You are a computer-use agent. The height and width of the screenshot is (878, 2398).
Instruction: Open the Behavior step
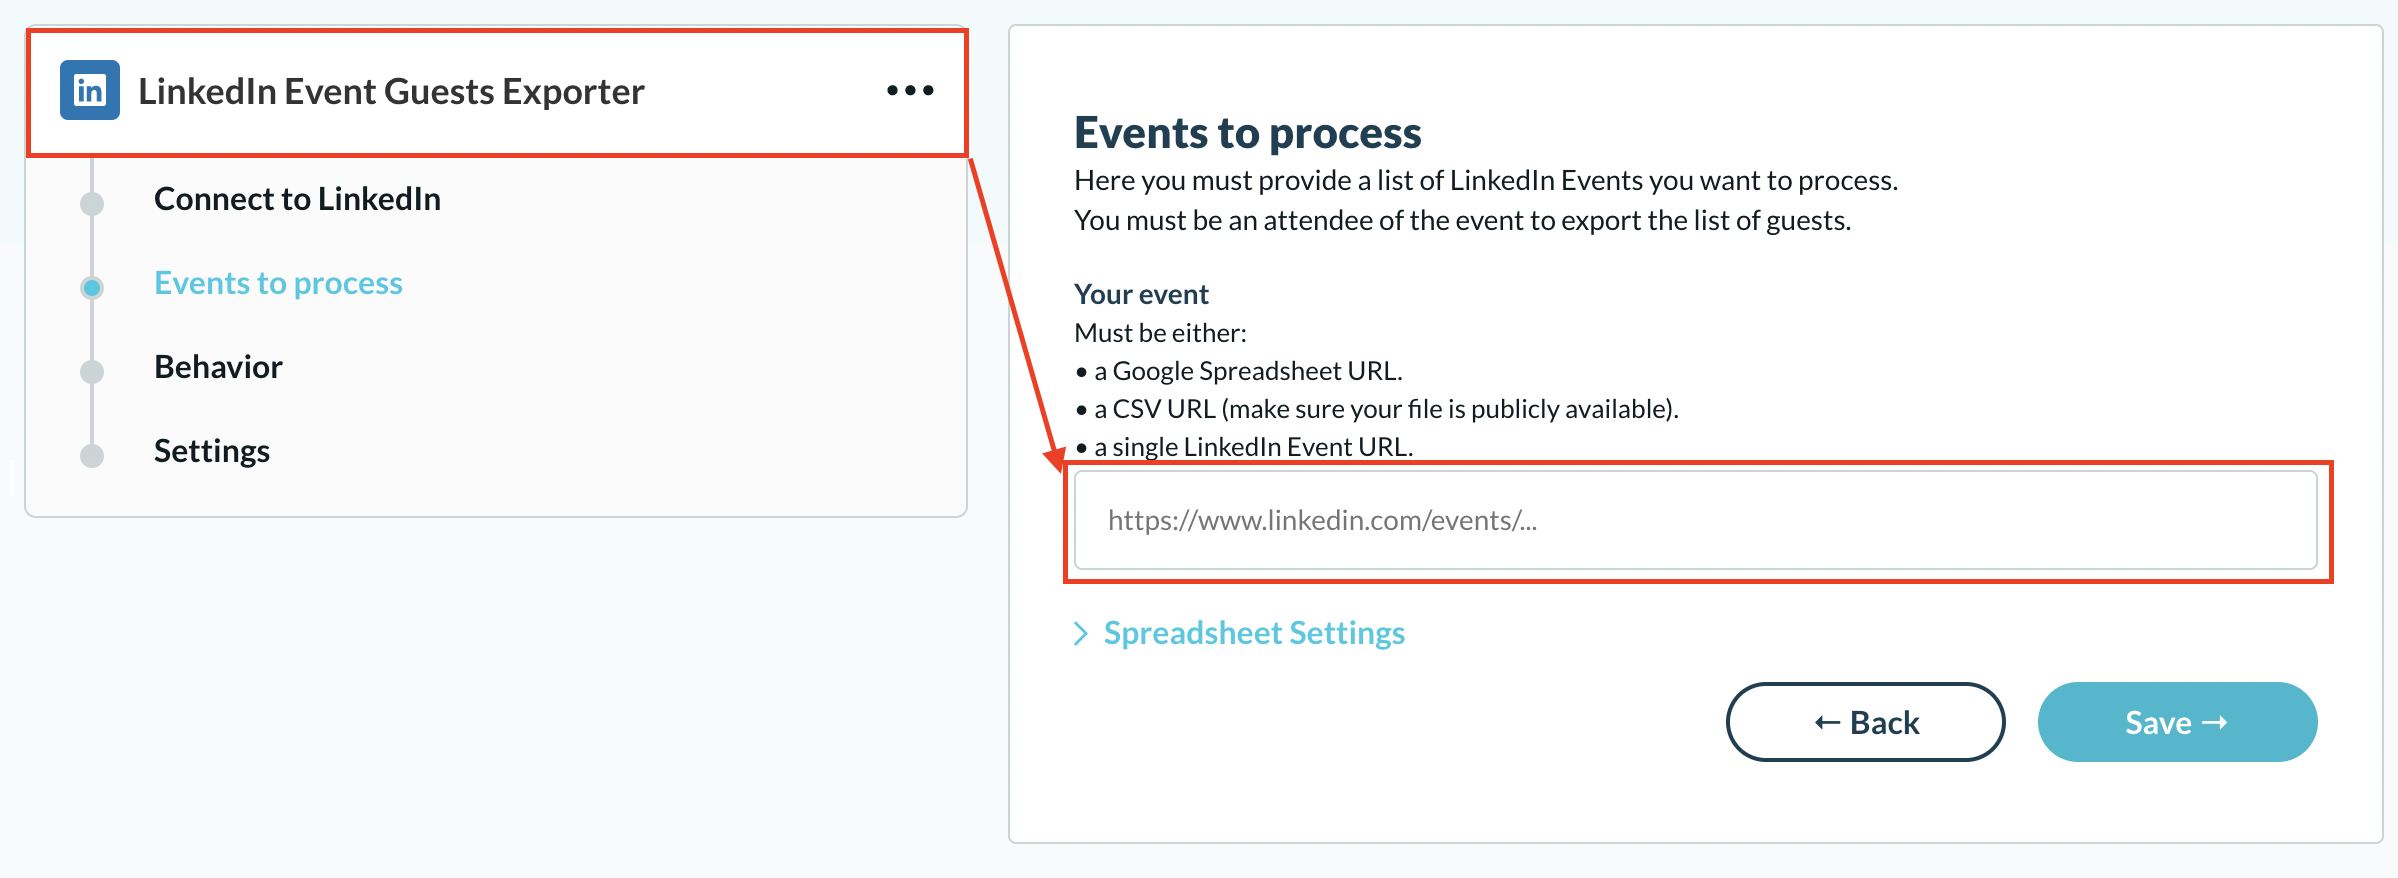(x=218, y=367)
